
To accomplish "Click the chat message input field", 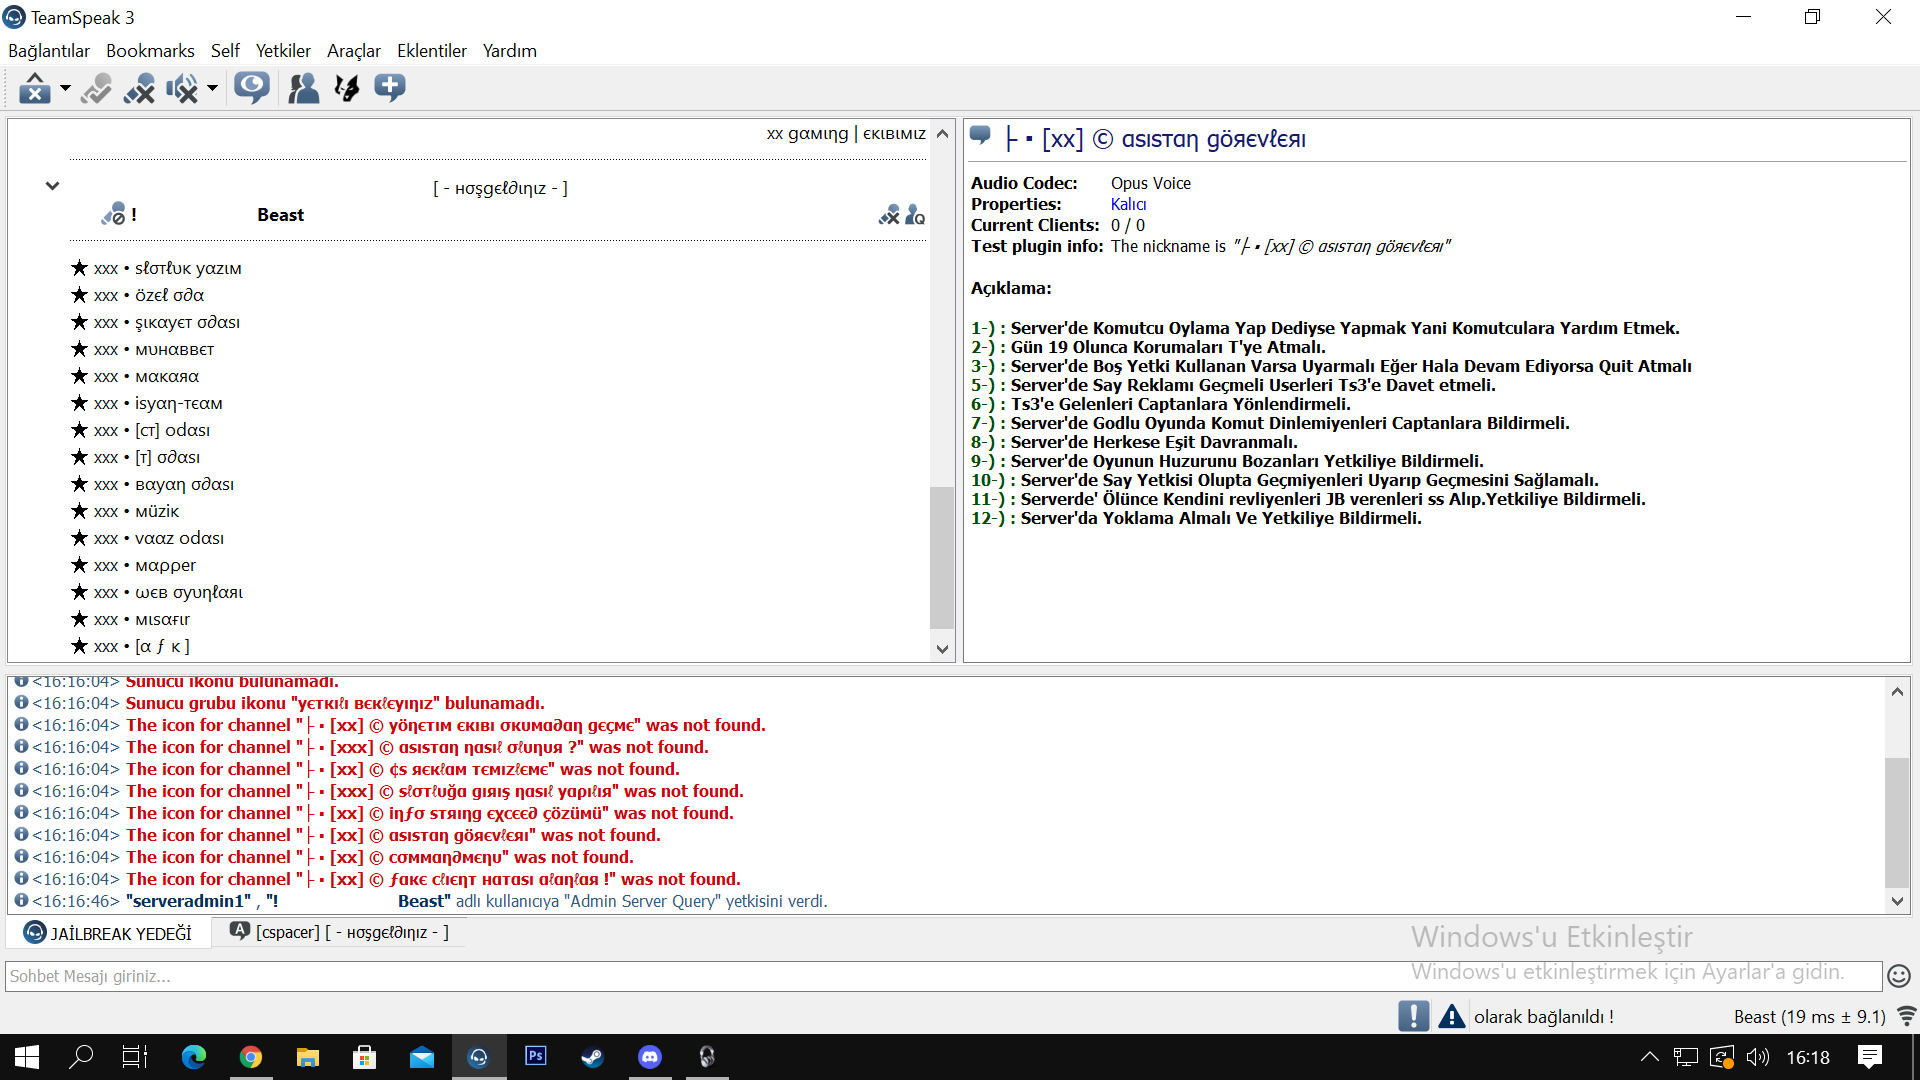I will click(943, 976).
